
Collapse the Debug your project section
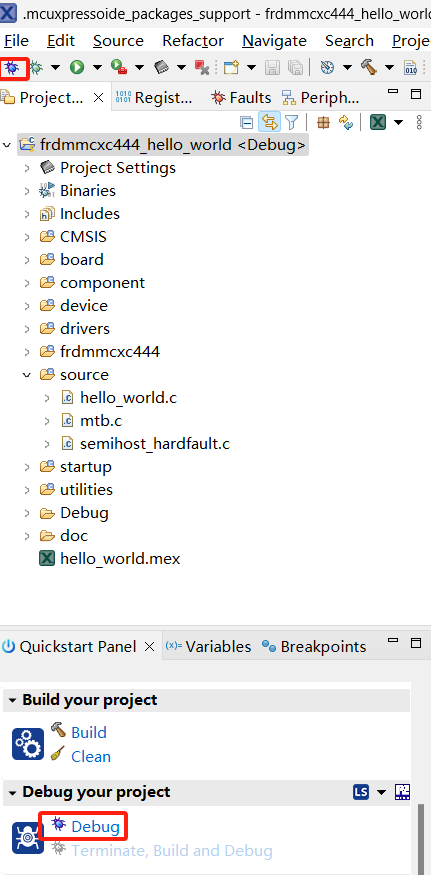[12, 792]
